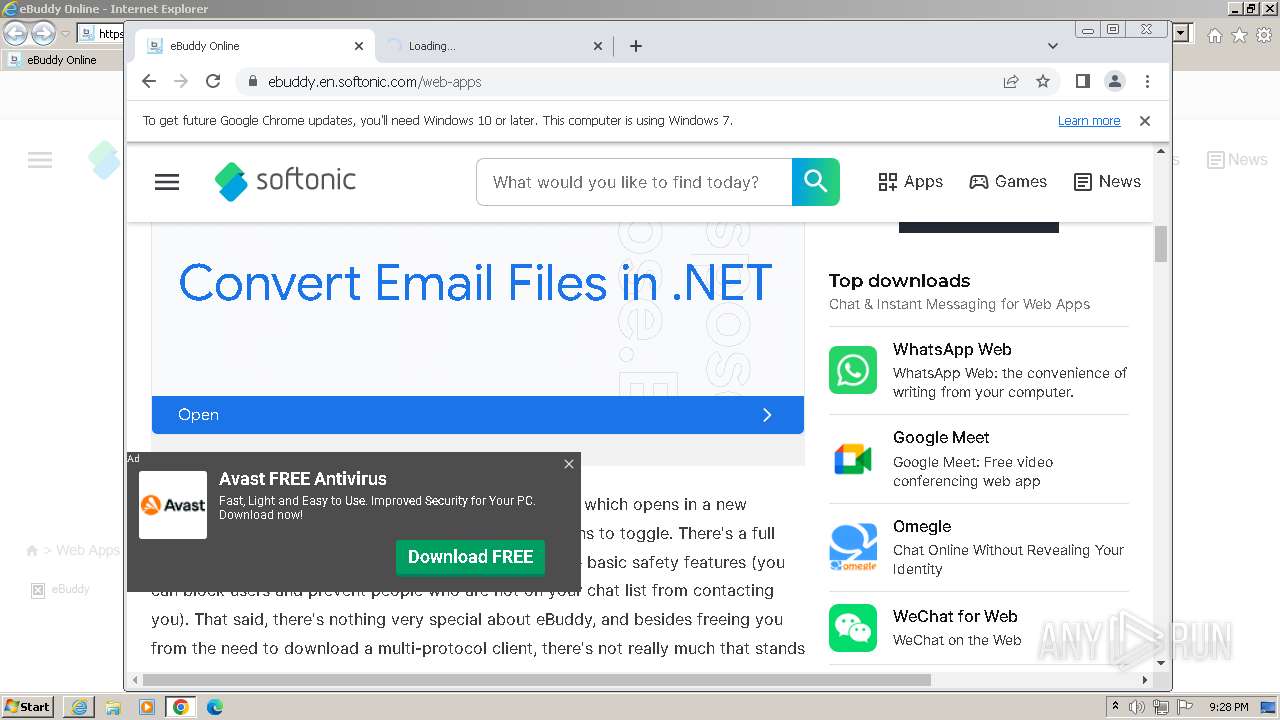Image resolution: width=1280 pixels, height=720 pixels.
Task: Click Chrome back arrow button
Action: [149, 81]
